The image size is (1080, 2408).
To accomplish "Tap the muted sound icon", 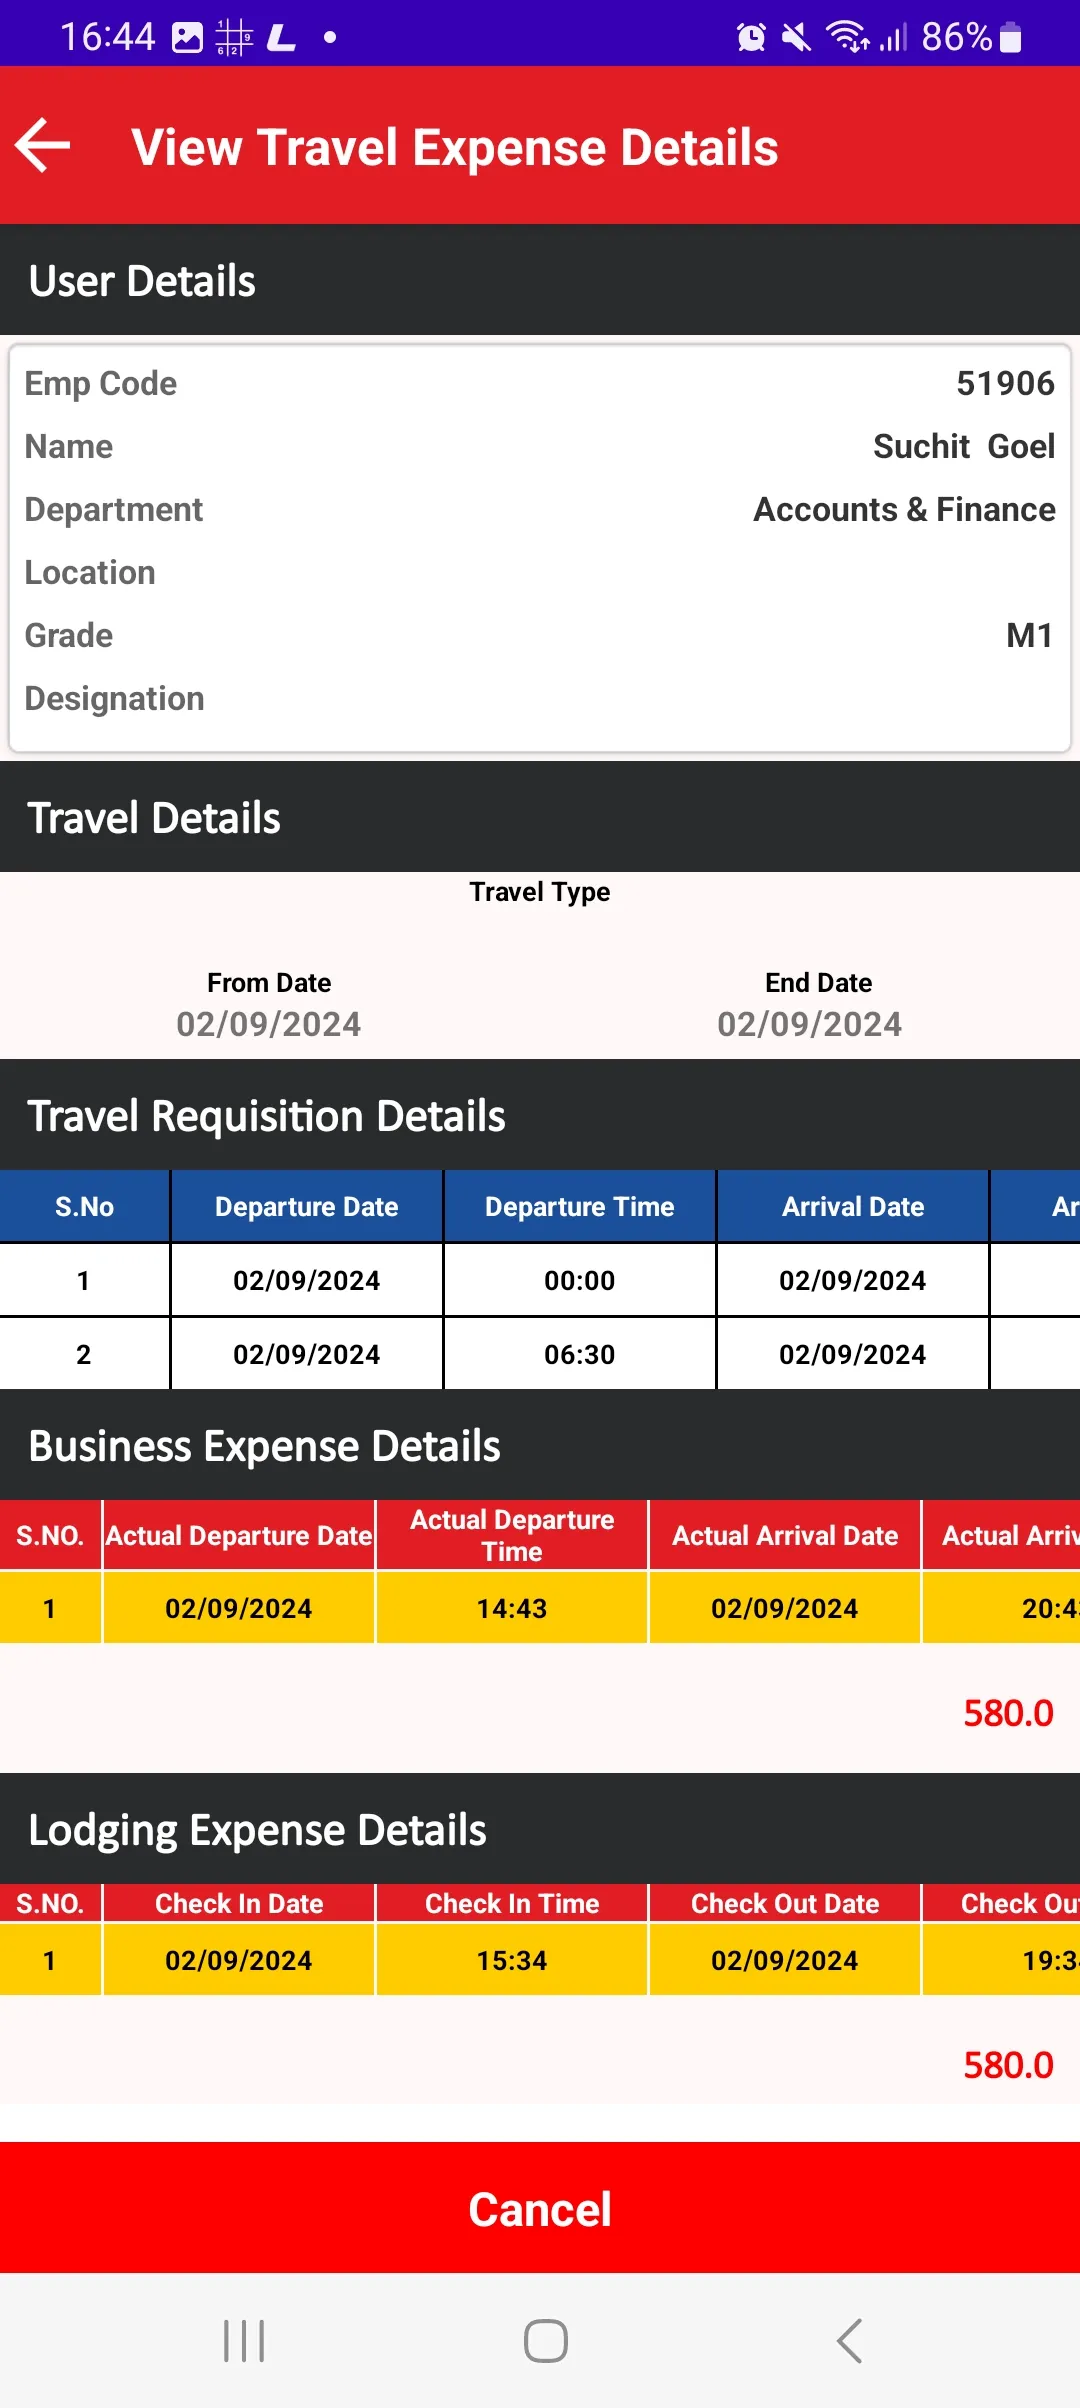I will pos(796,38).
